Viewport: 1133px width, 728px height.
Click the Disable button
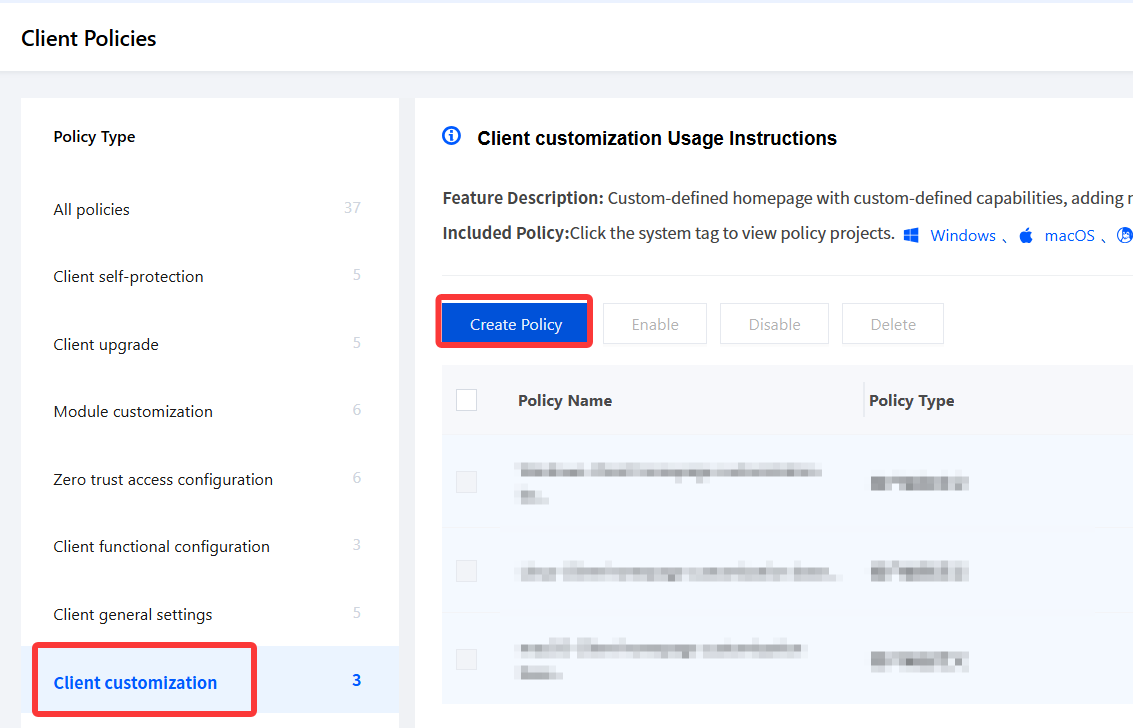point(774,324)
